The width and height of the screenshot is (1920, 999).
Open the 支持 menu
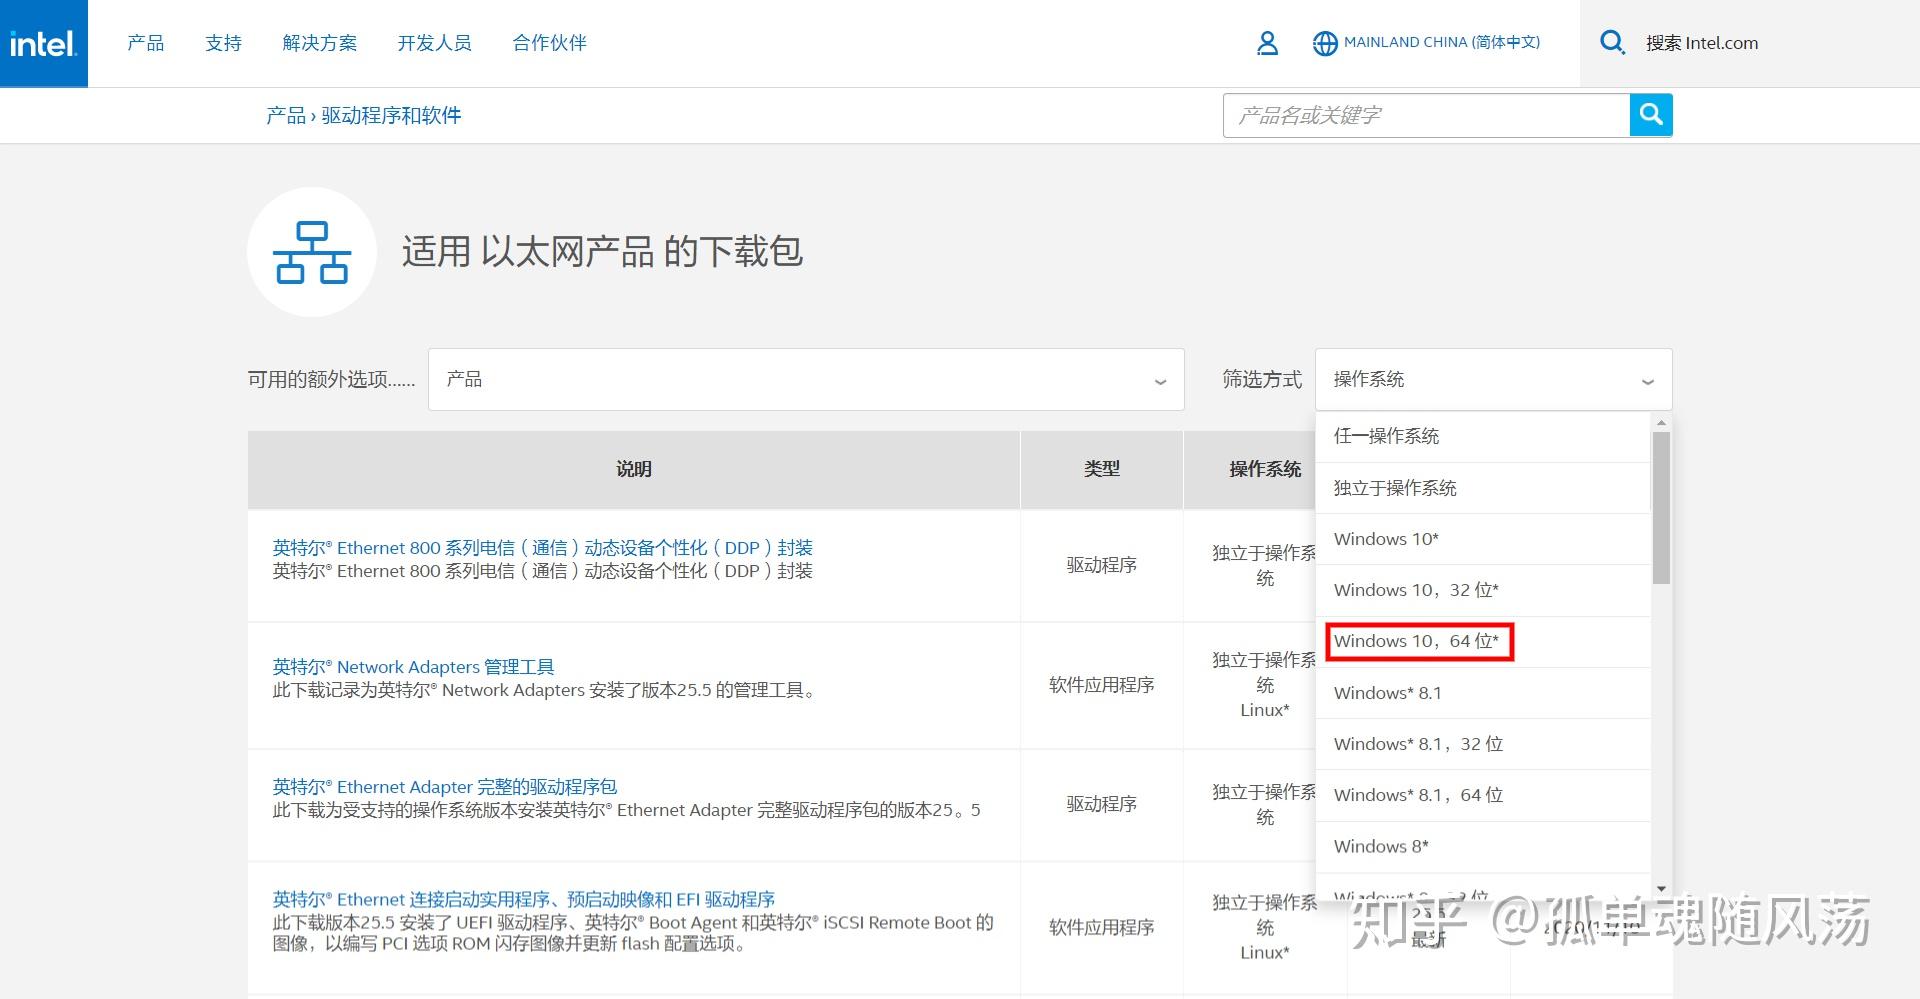[223, 43]
